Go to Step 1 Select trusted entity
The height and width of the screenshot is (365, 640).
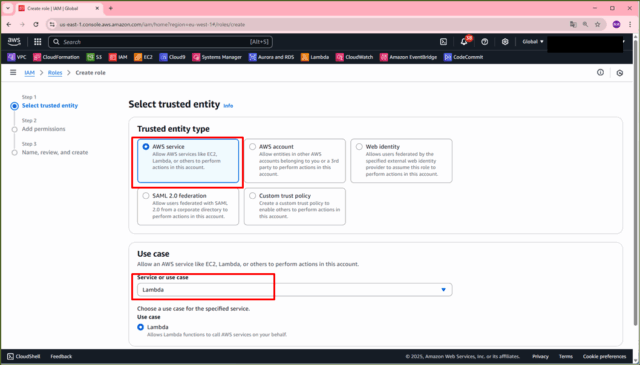coord(50,105)
